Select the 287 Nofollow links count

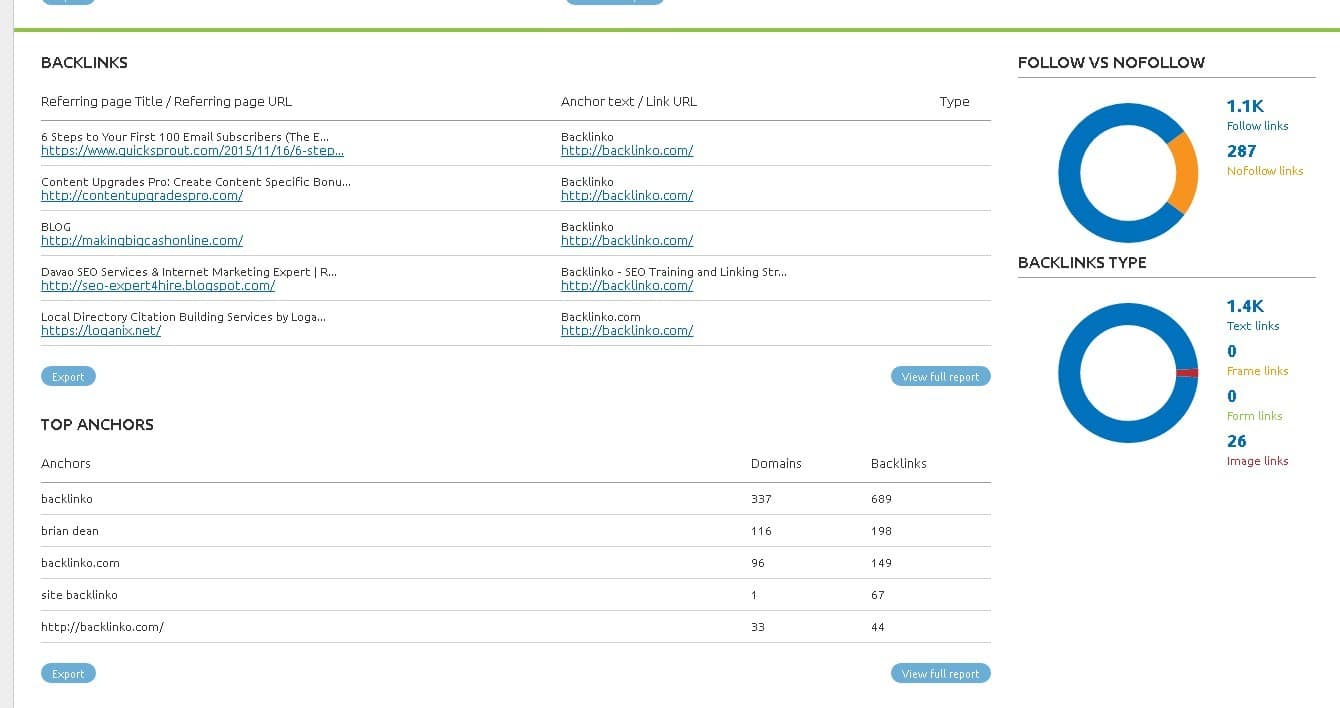1241,151
